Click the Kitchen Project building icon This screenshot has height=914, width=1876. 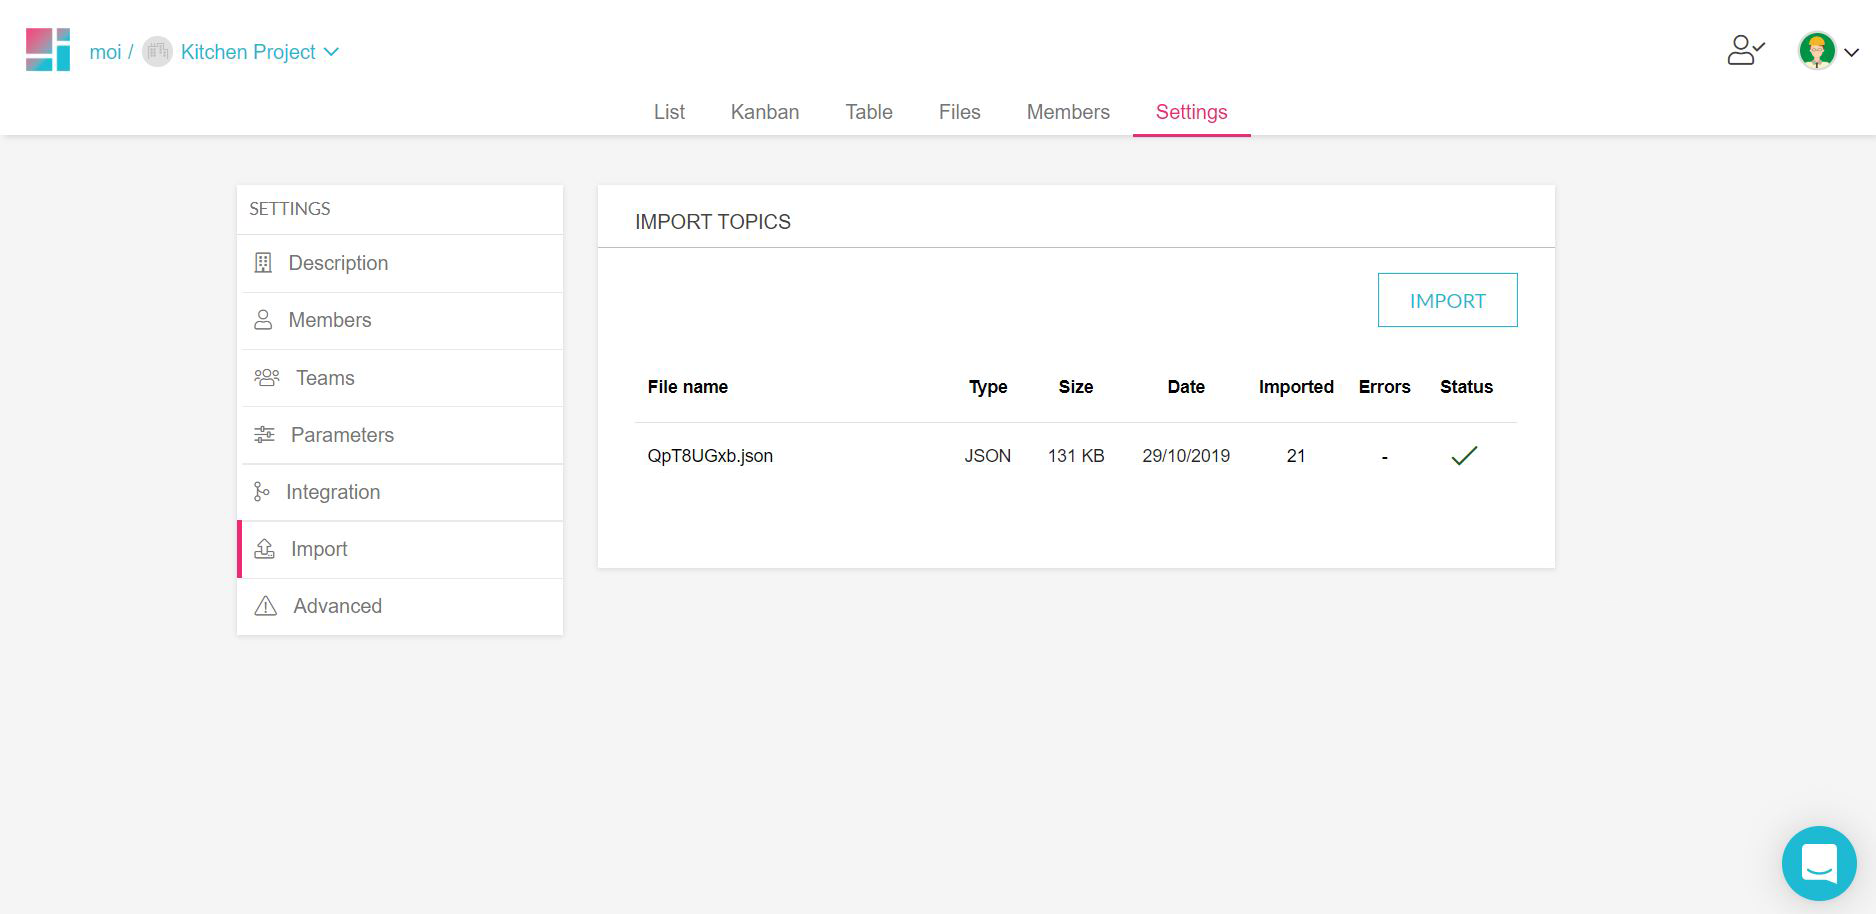click(157, 51)
